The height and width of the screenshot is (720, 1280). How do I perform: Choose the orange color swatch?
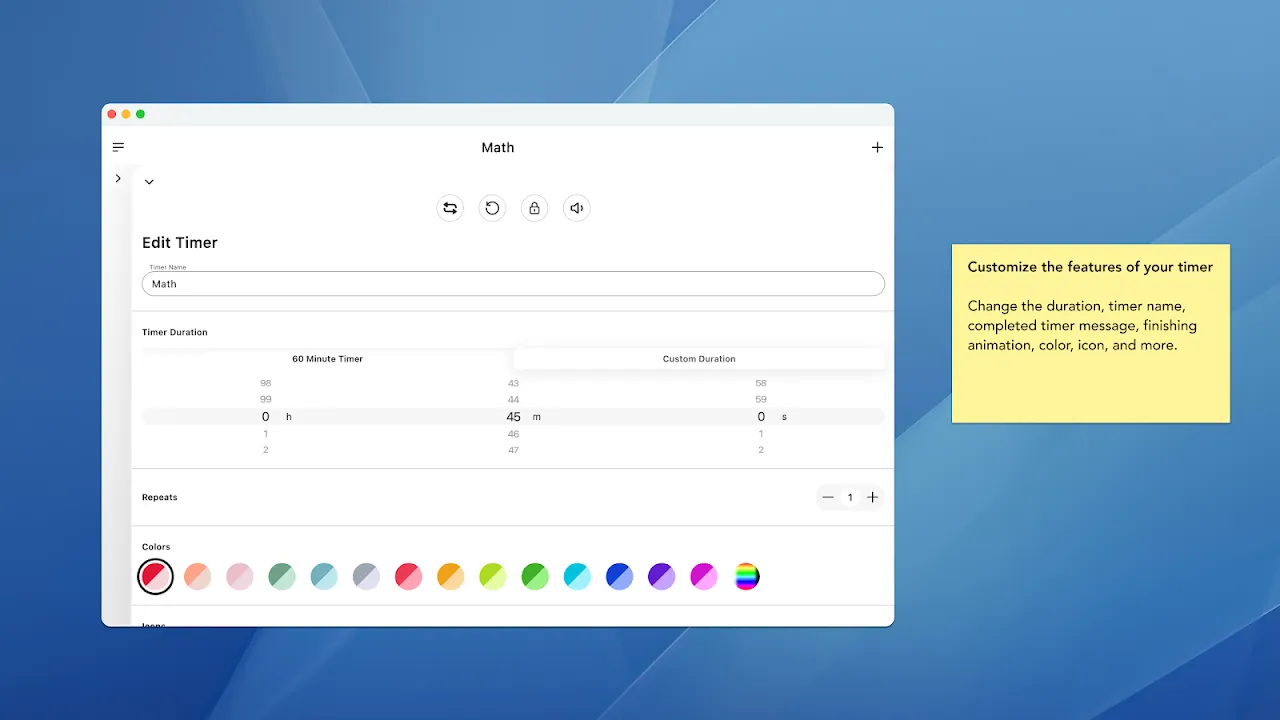click(450, 576)
